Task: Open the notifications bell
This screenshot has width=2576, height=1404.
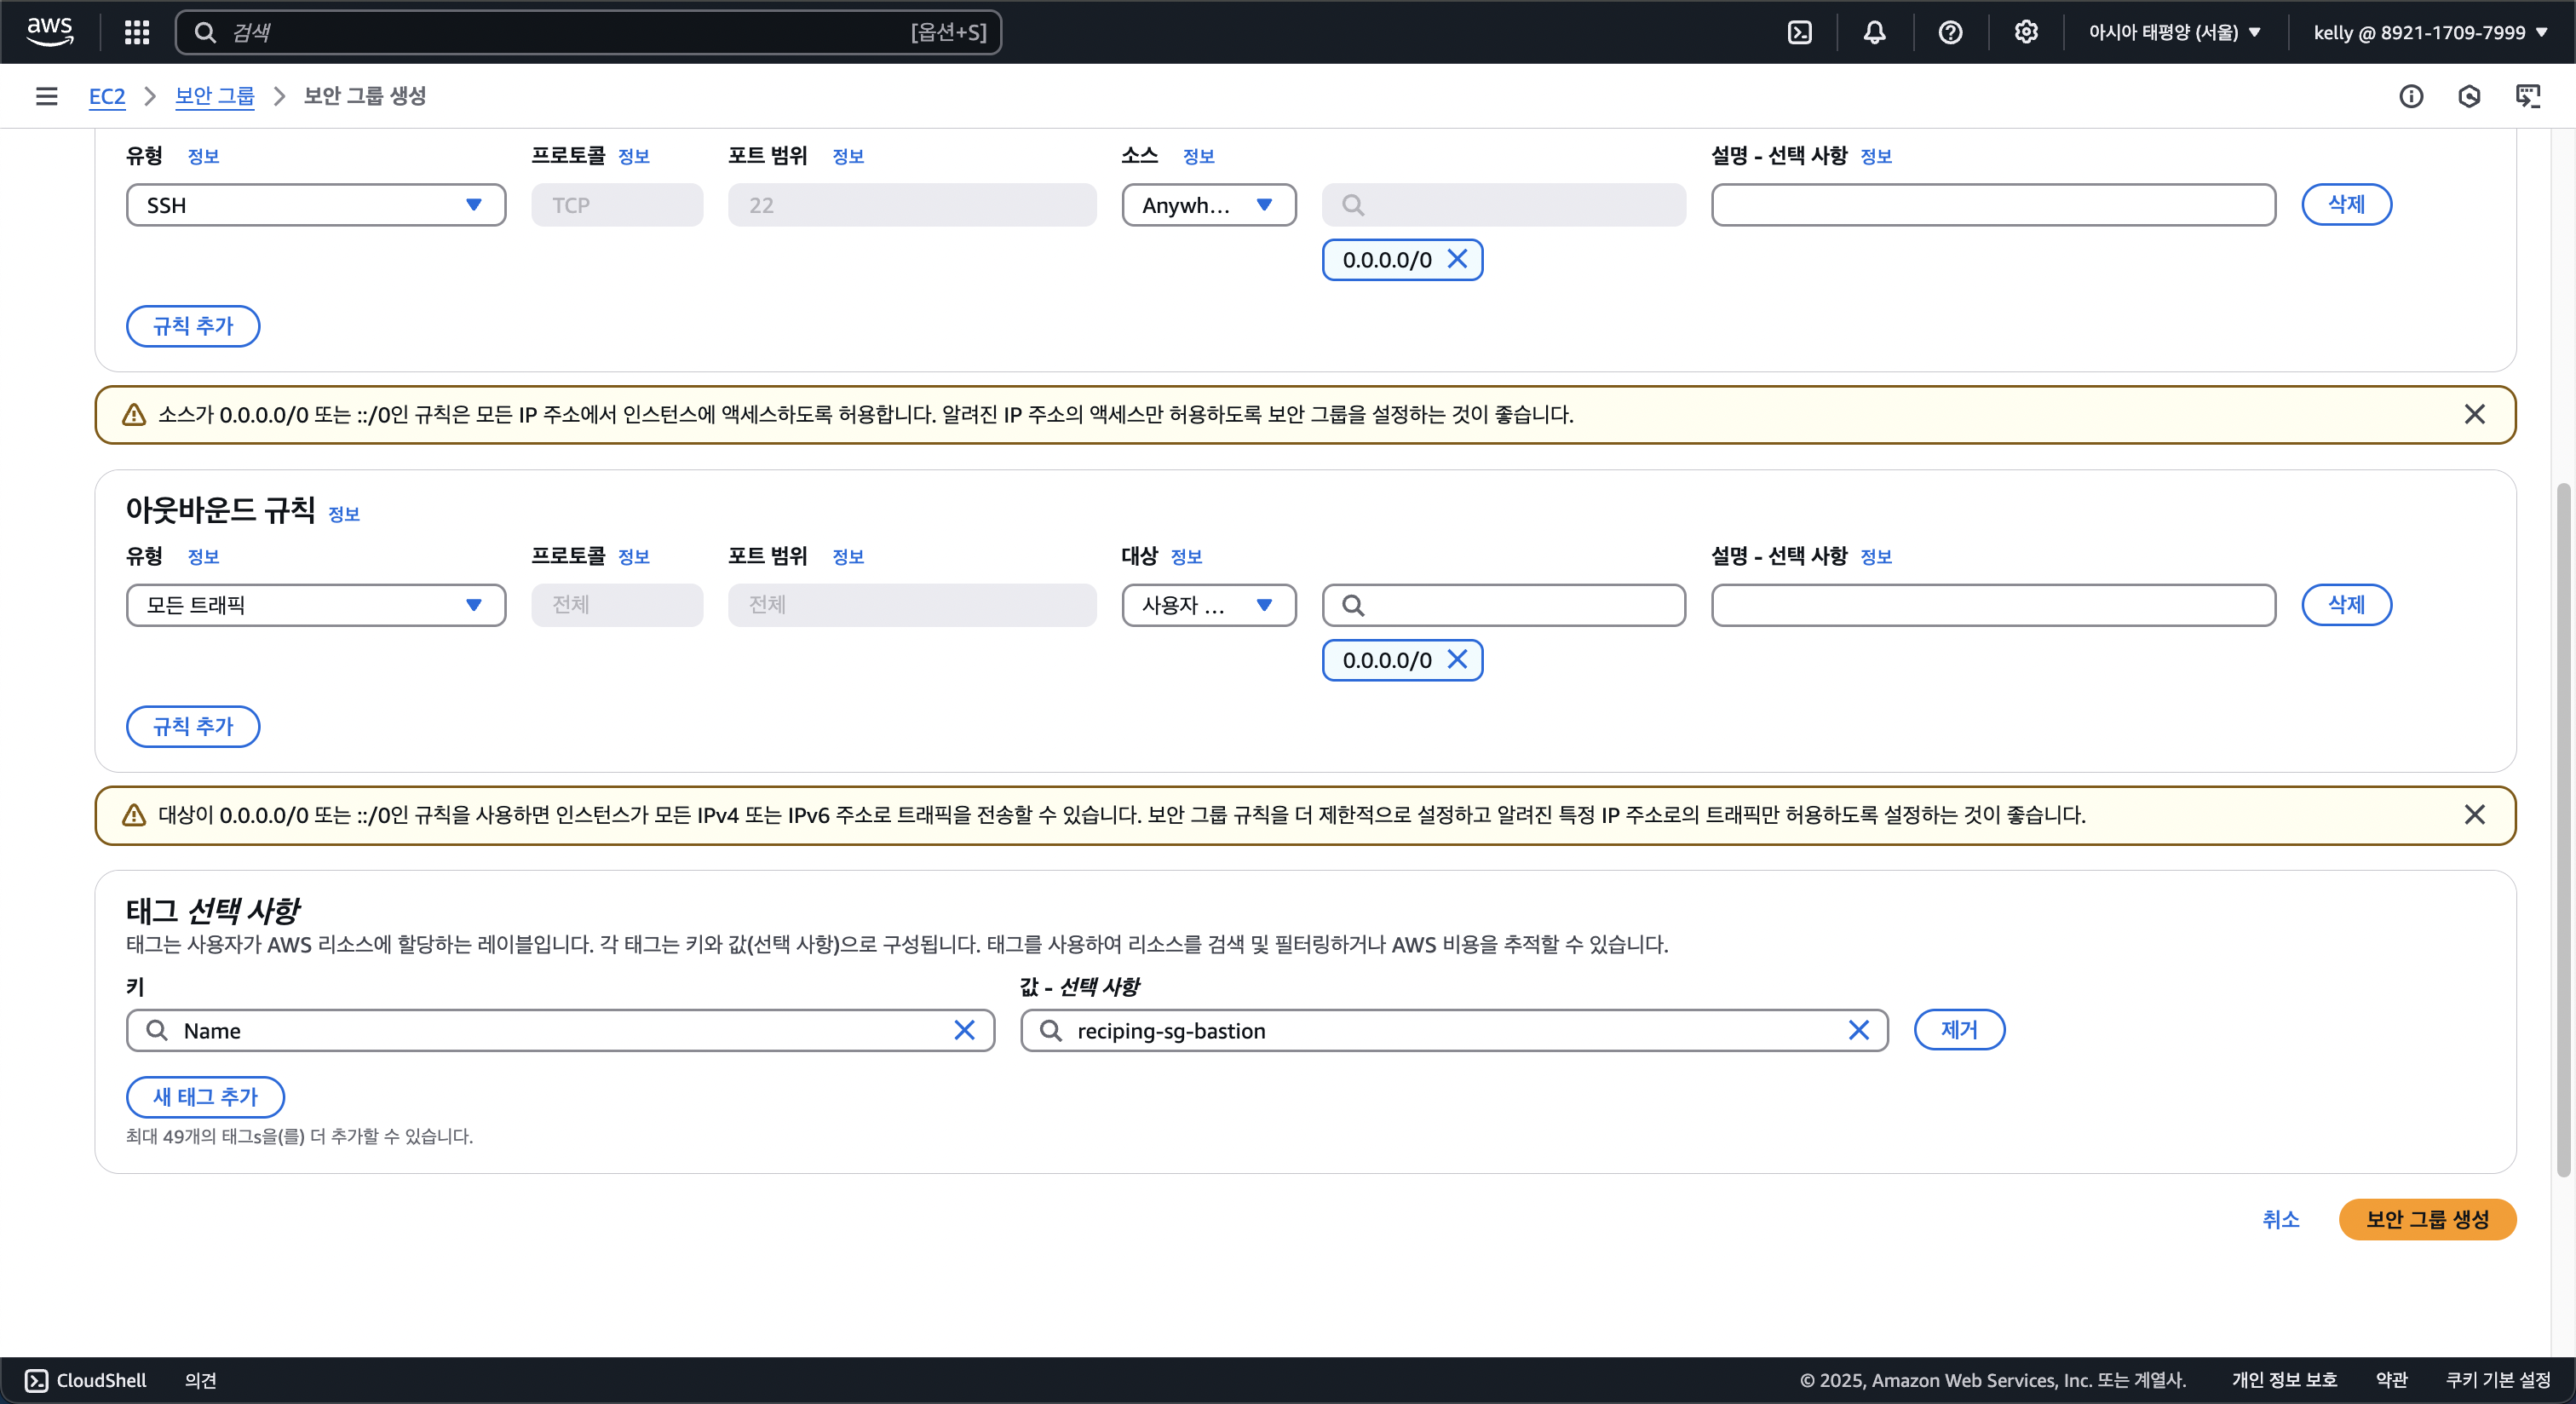Action: 1874,32
